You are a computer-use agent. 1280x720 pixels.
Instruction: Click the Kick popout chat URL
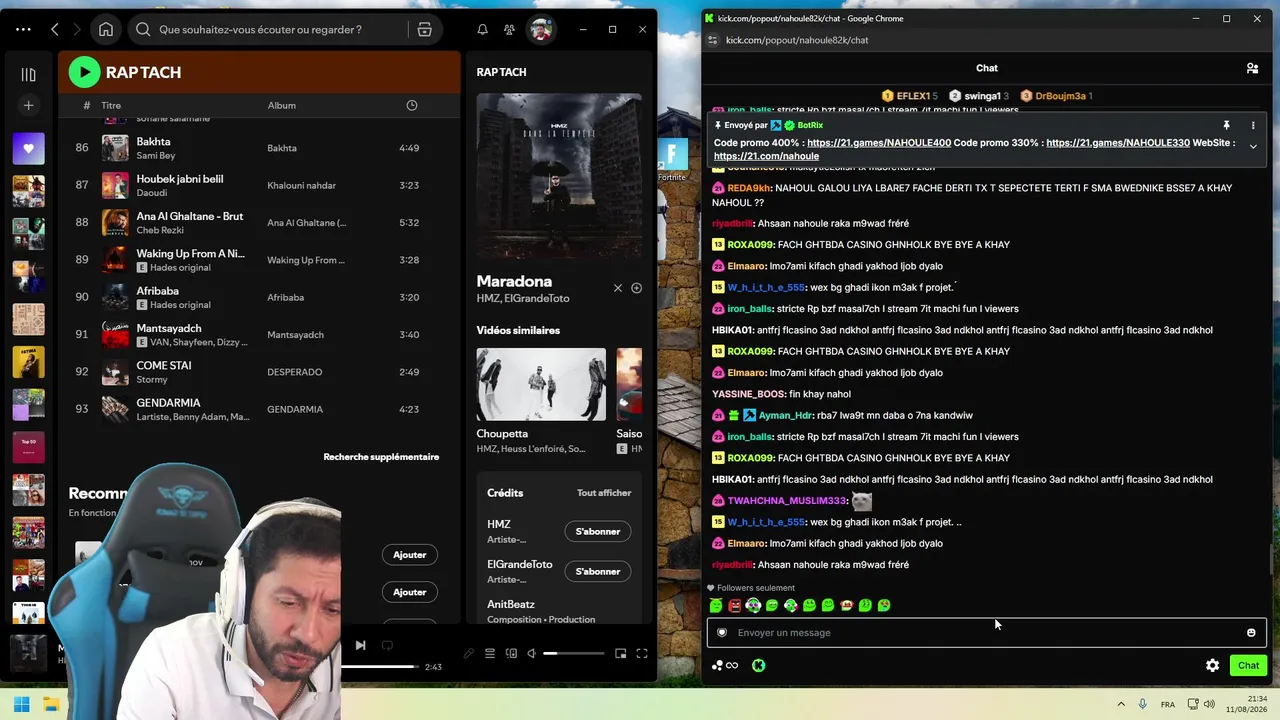coord(797,40)
